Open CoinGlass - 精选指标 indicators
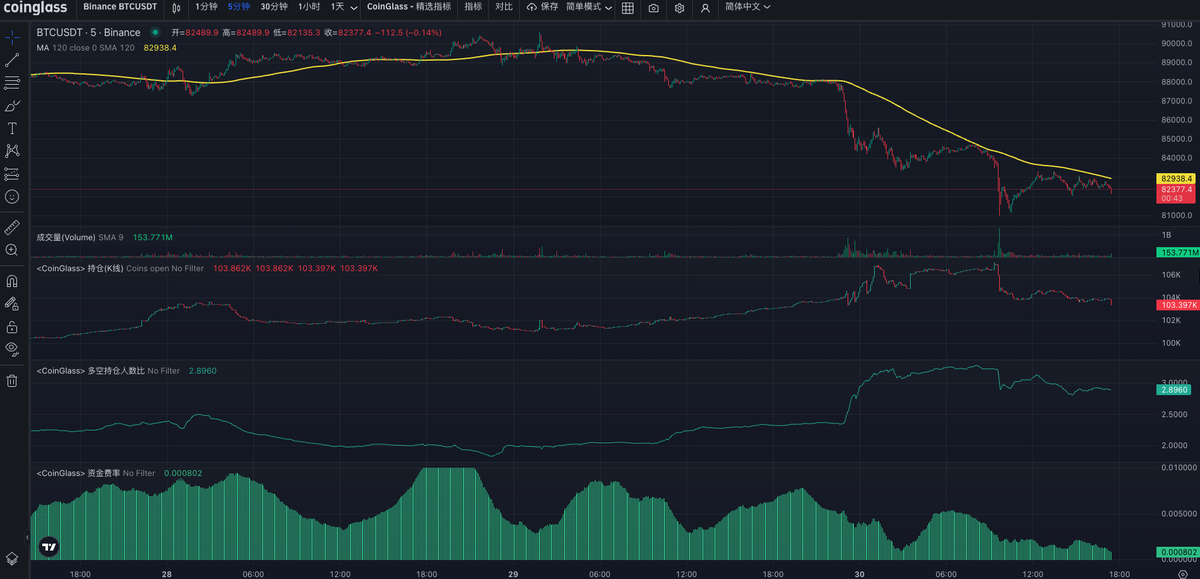The image size is (1200, 579). (409, 6)
